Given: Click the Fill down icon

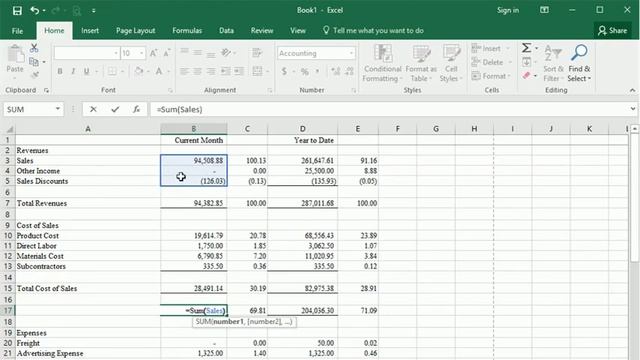Looking at the screenshot, I should click(527, 62).
